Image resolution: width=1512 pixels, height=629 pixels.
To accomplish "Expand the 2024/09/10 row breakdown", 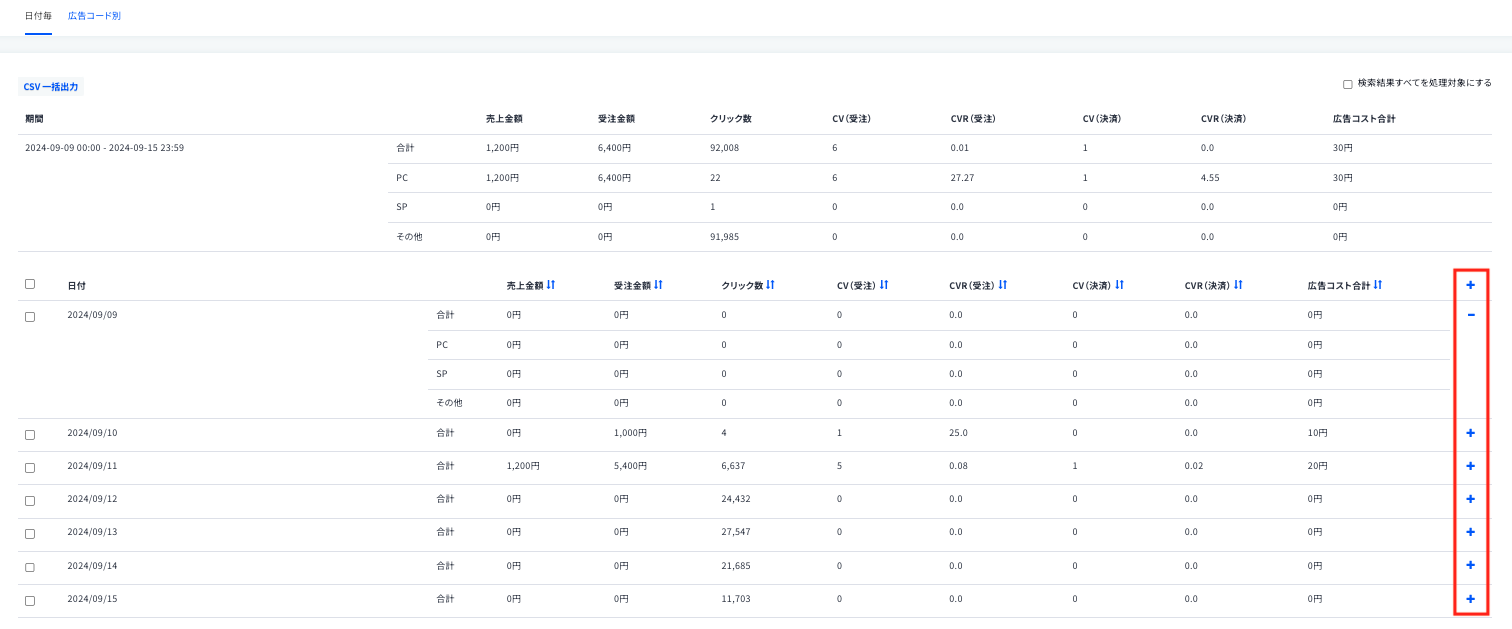I will pyautogui.click(x=1470, y=433).
